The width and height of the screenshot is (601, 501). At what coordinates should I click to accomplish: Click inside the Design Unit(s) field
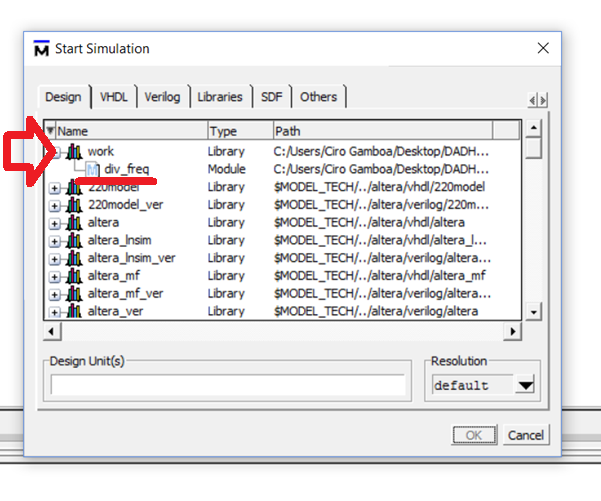tap(228, 385)
